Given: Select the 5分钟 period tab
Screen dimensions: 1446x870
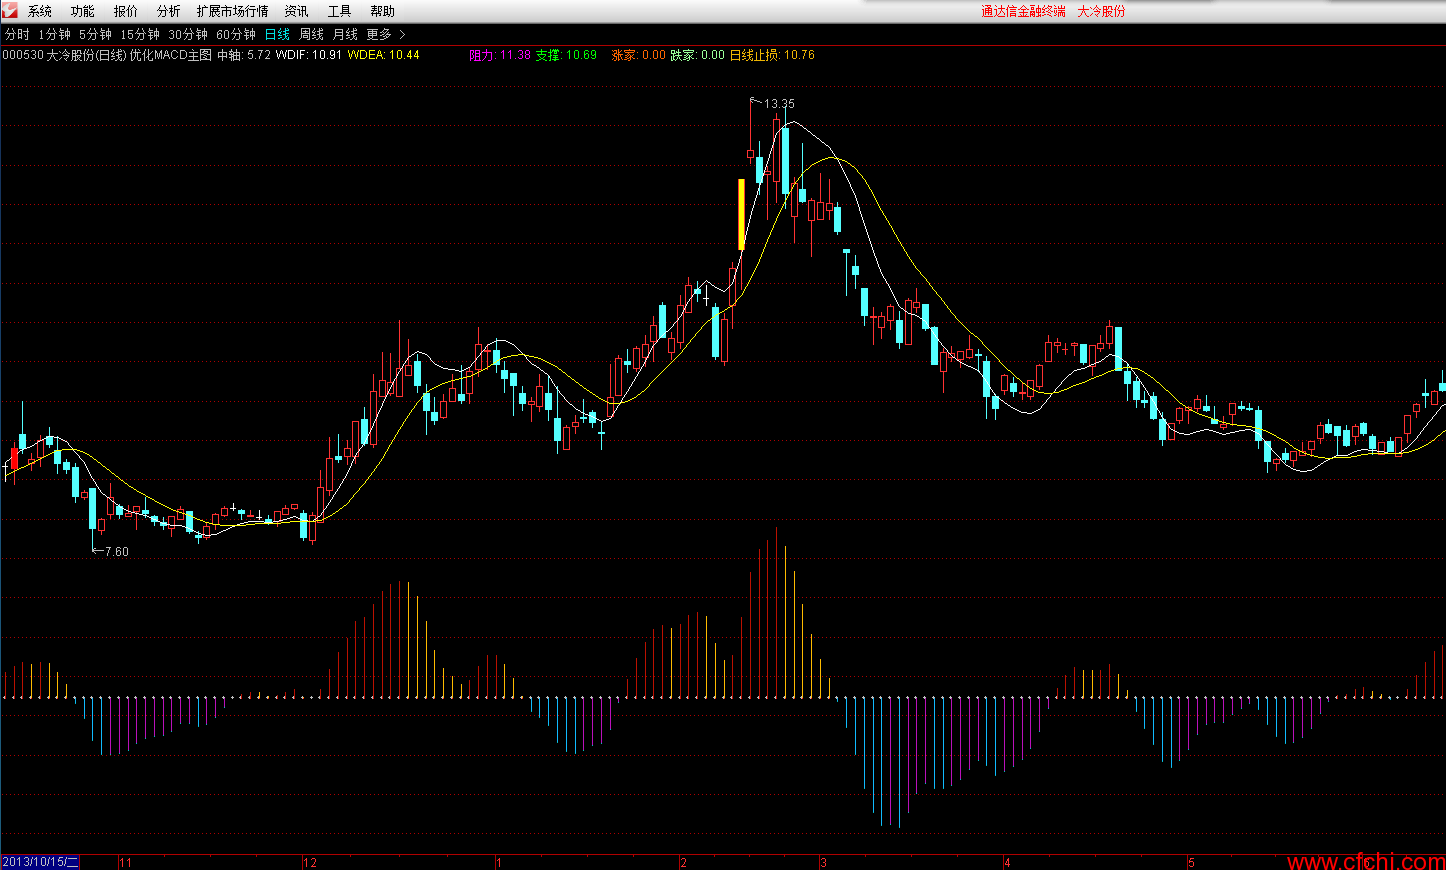Looking at the screenshot, I should click(95, 34).
